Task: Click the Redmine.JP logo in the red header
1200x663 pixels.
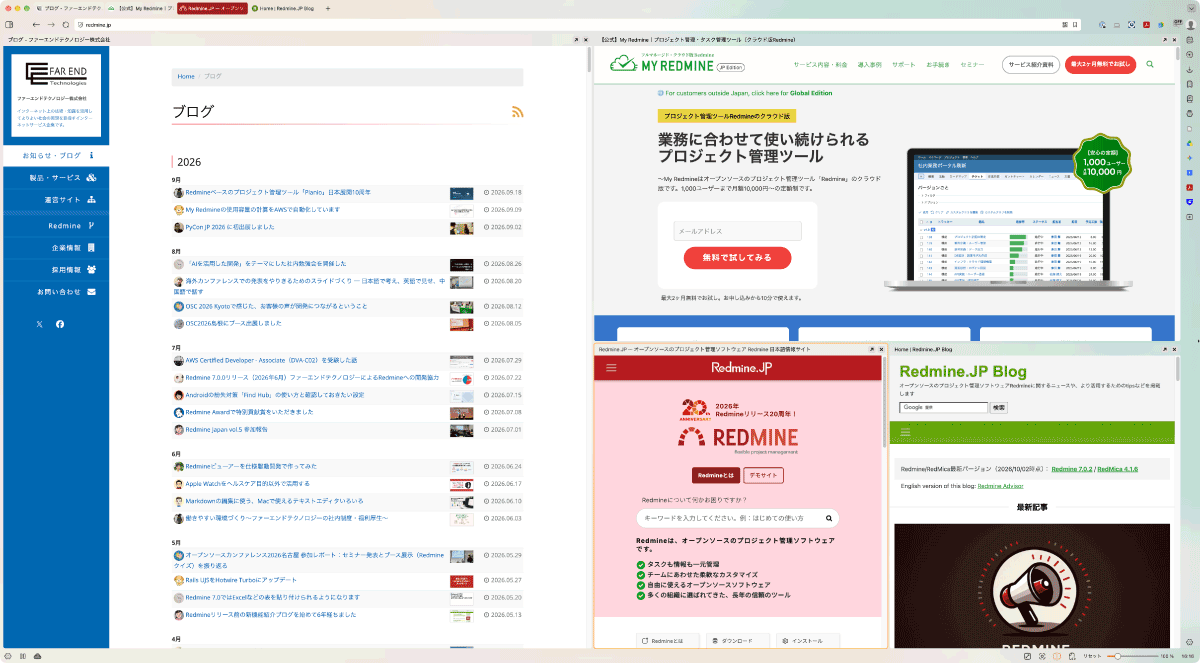Action: coord(741,368)
